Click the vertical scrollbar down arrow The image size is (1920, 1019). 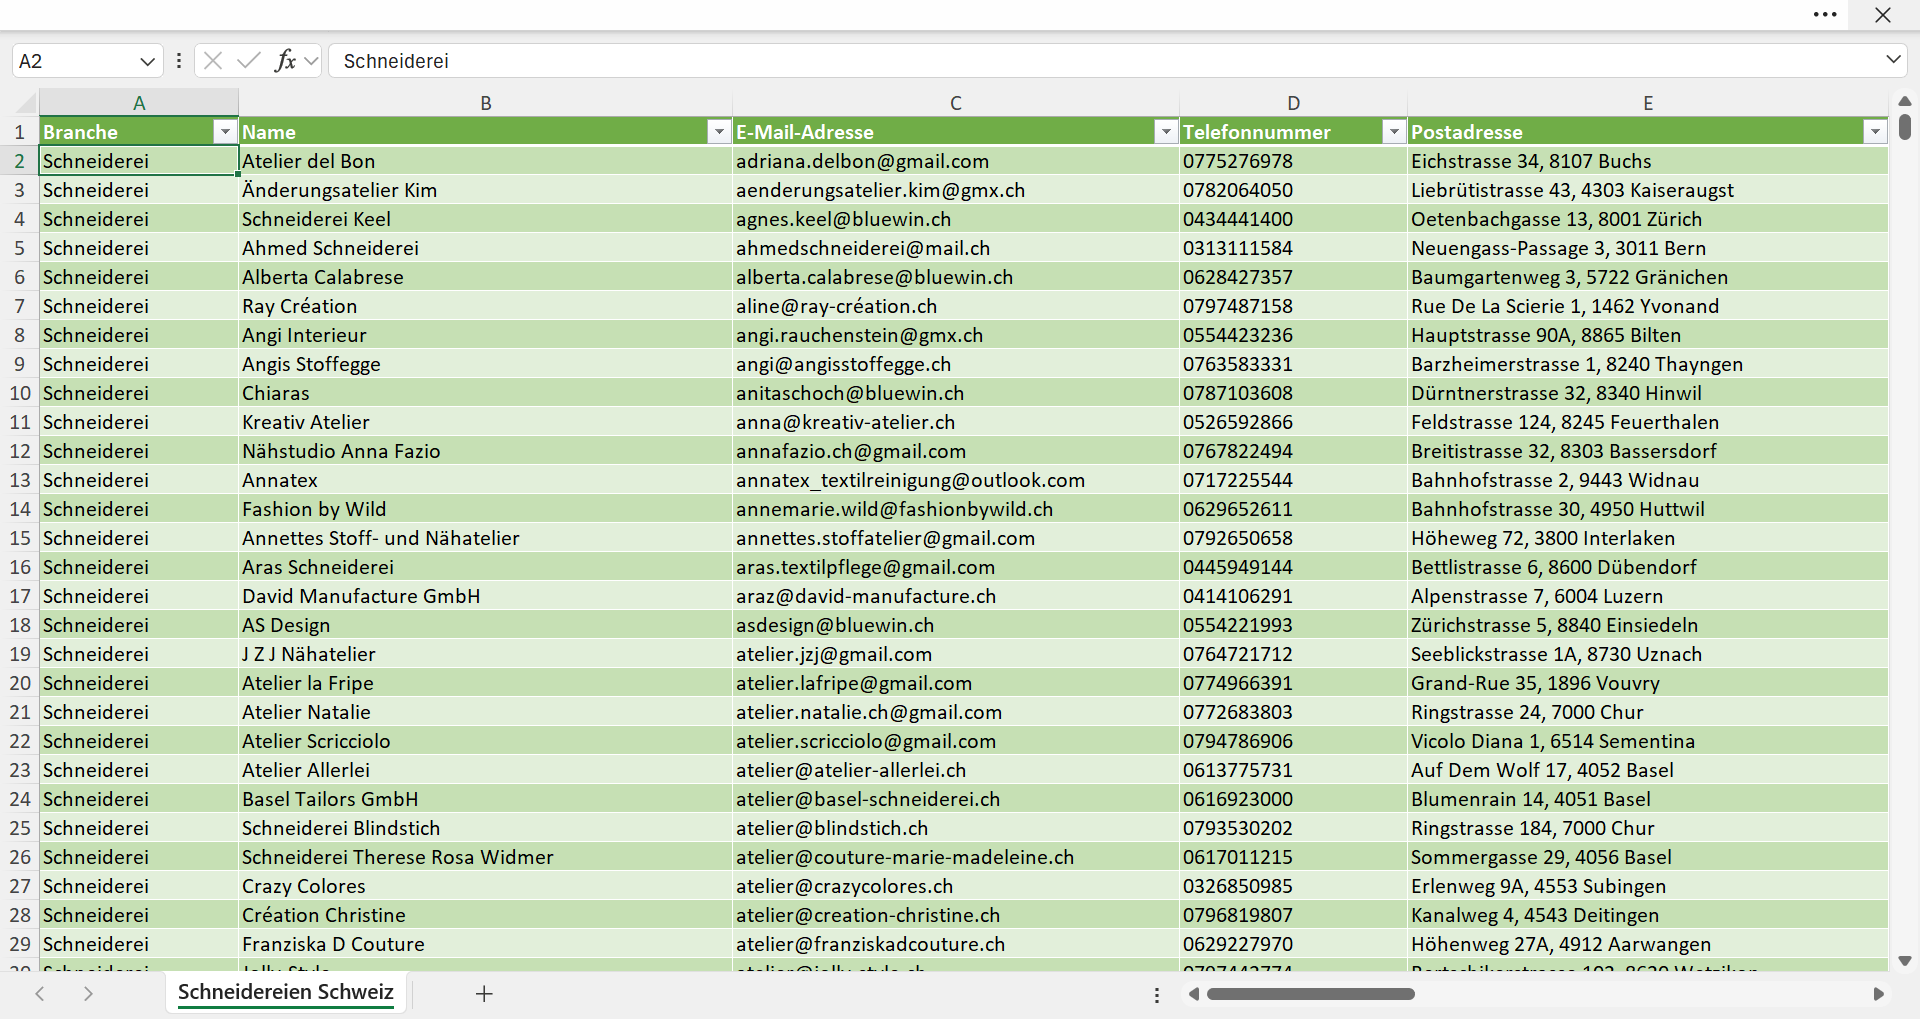click(x=1905, y=961)
